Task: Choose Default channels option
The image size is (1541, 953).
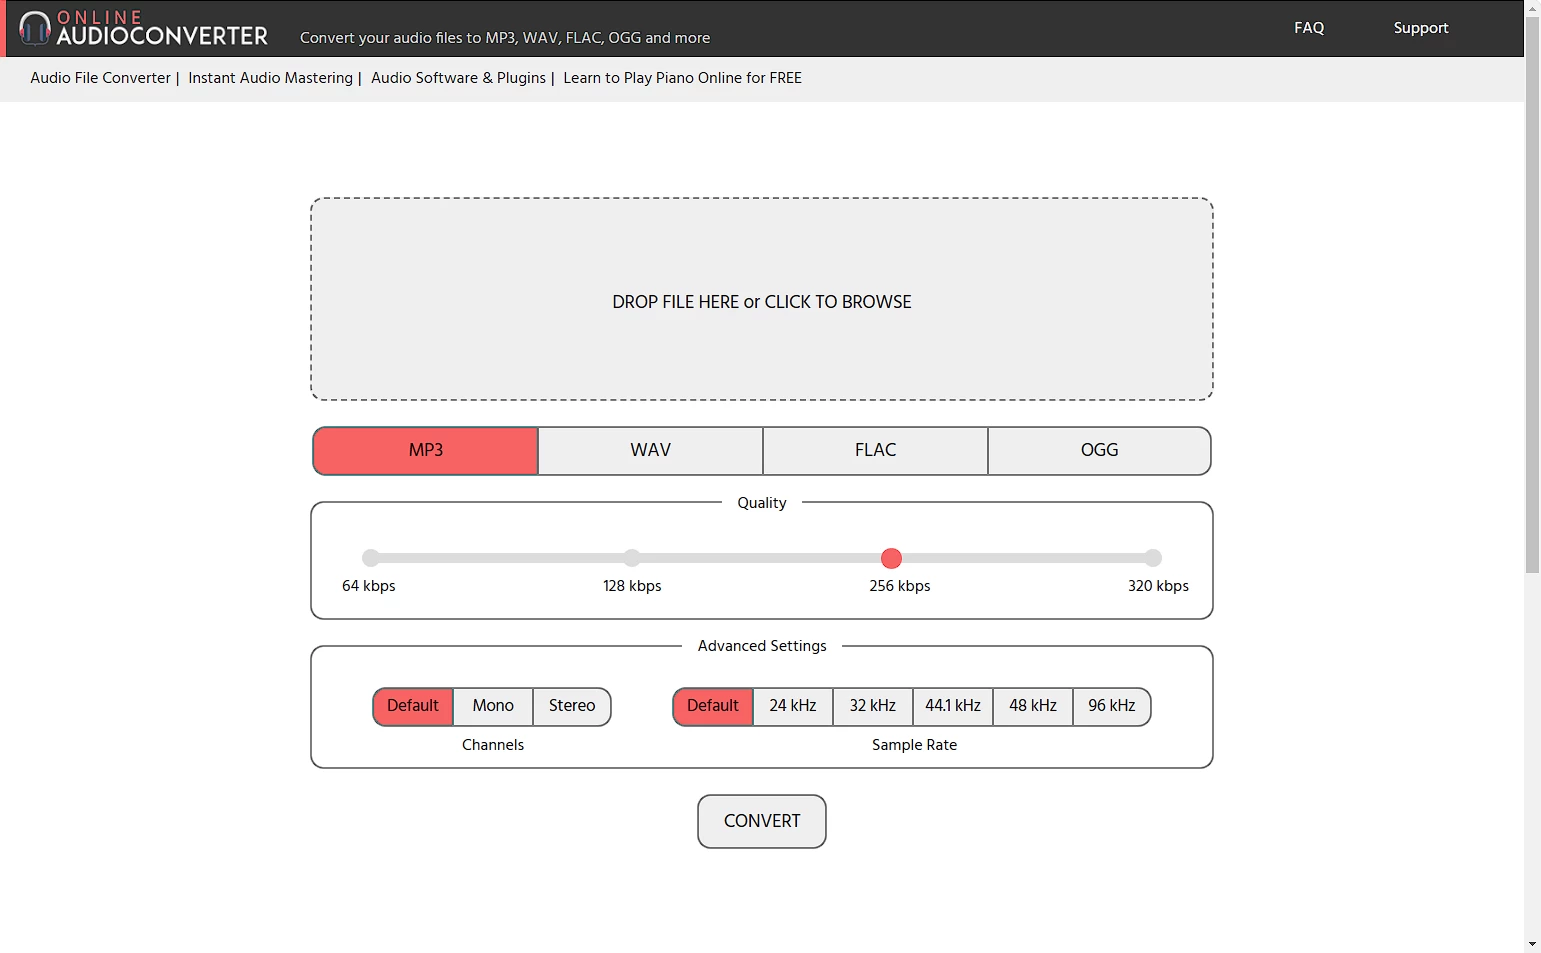Action: click(x=413, y=706)
